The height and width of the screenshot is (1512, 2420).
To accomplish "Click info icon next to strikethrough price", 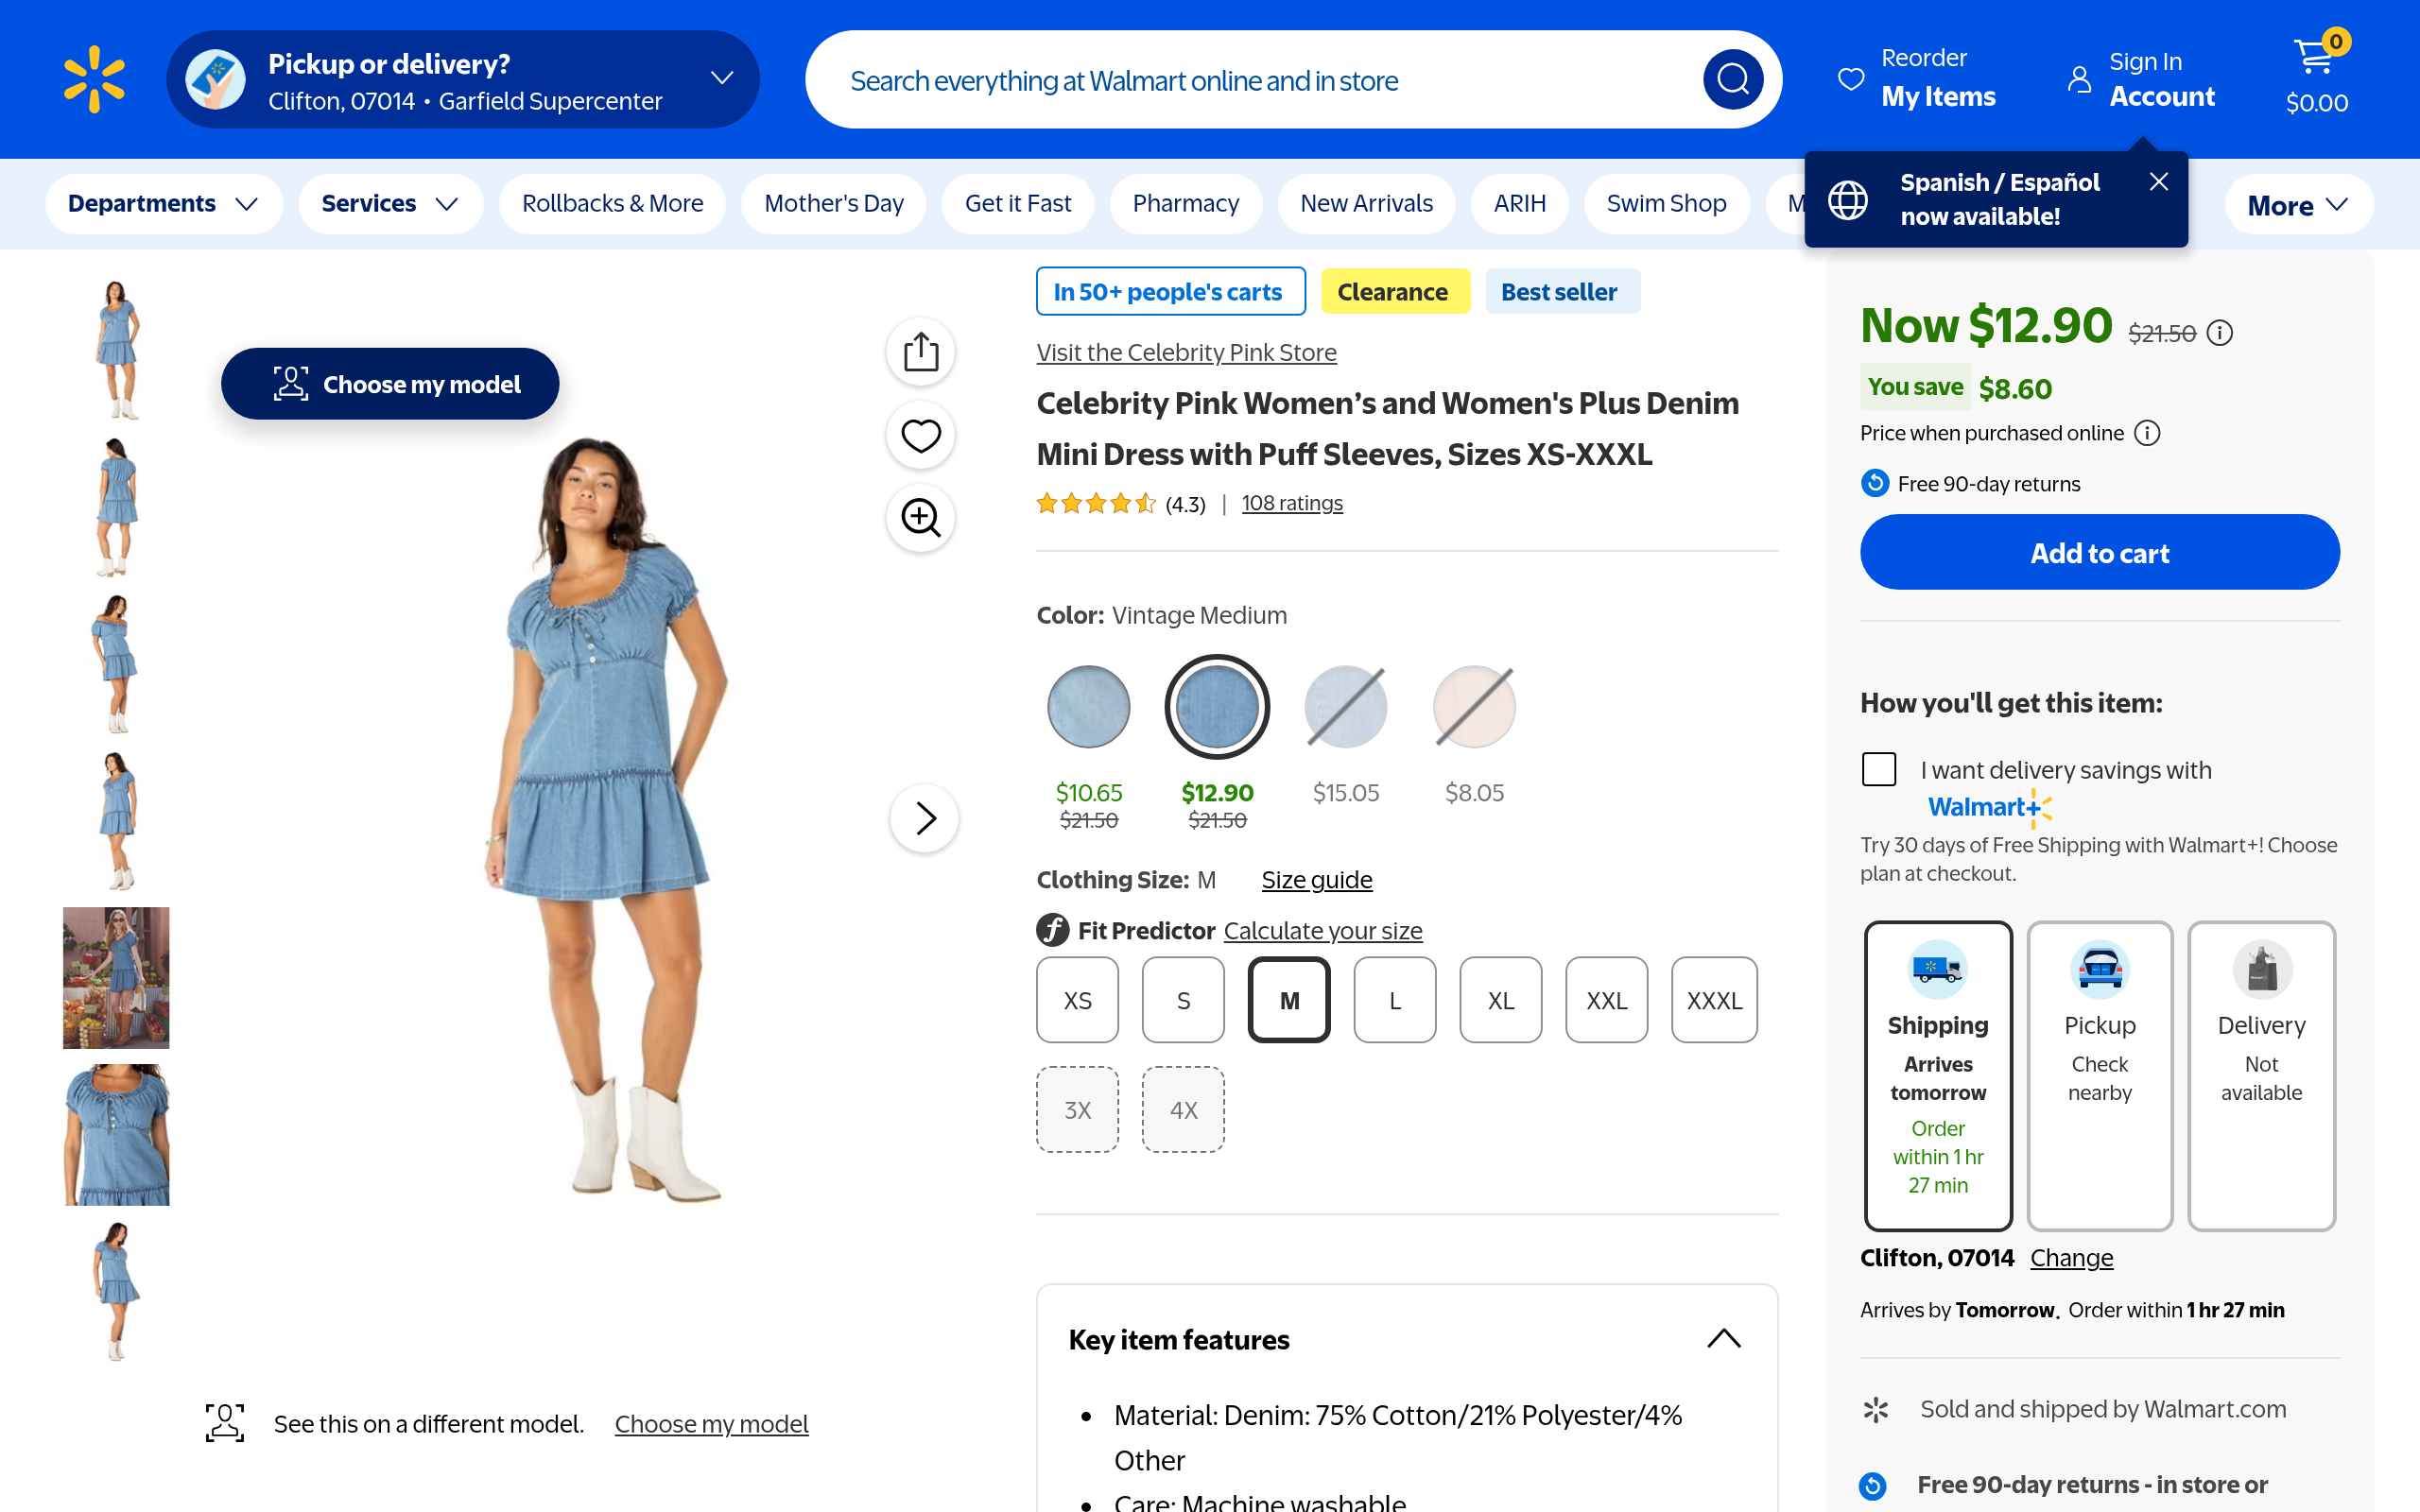I will (2220, 333).
